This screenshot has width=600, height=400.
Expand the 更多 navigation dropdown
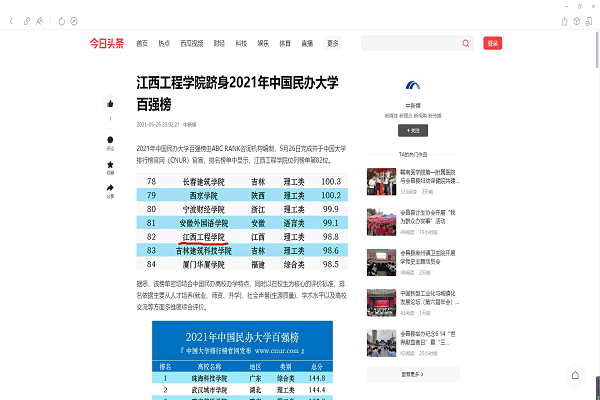[x=333, y=43]
